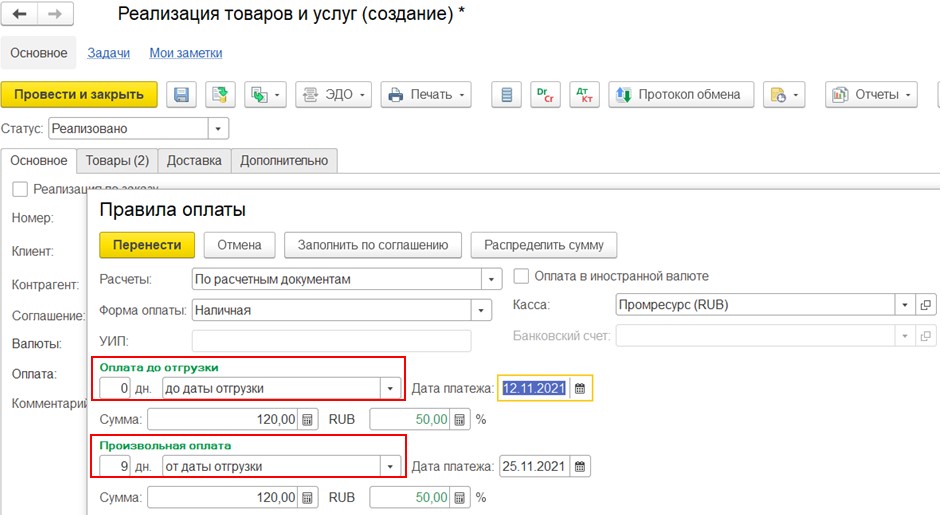Expand the Расчеты dropdown list

pyautogui.click(x=491, y=279)
